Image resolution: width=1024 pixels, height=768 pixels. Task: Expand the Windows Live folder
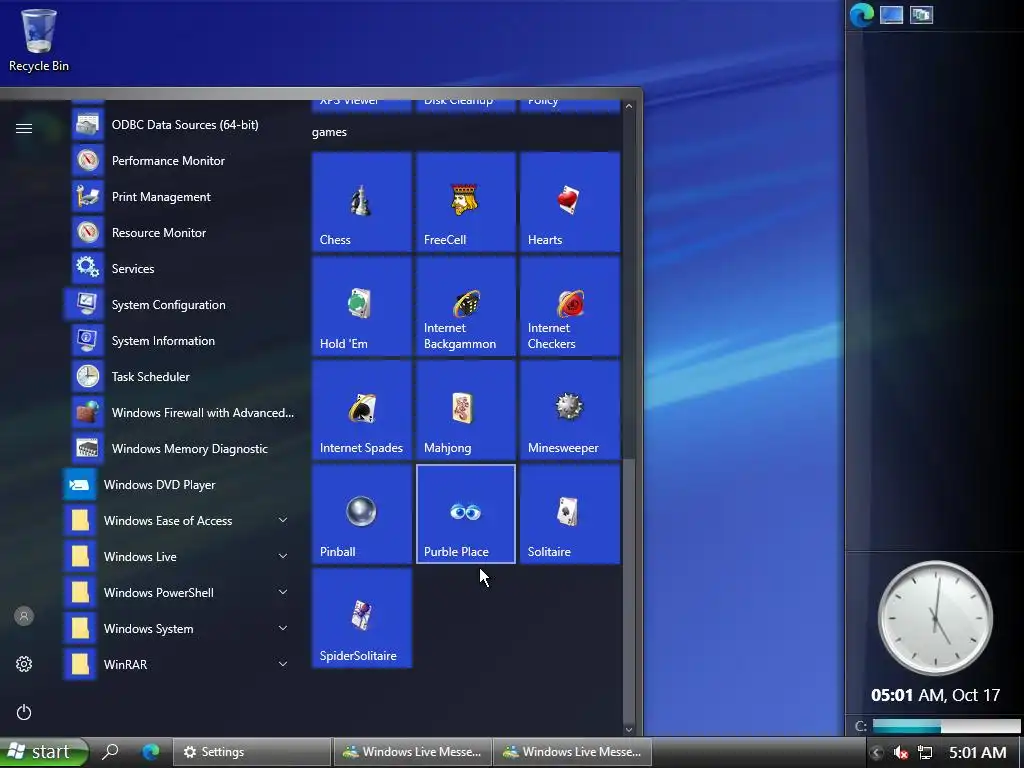[x=180, y=556]
